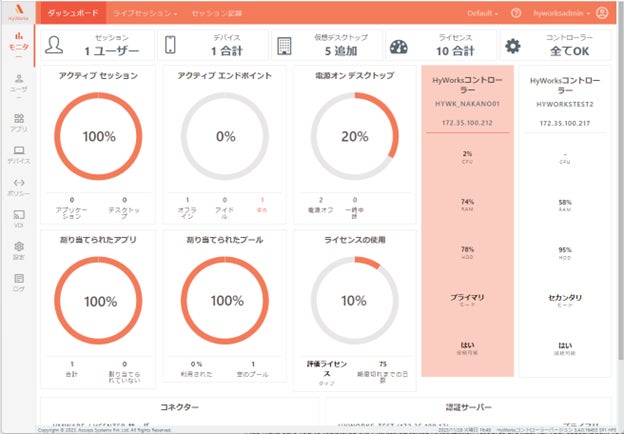Click the 172.35.100.212 IP address
The width and height of the screenshot is (624, 434).
click(467, 123)
